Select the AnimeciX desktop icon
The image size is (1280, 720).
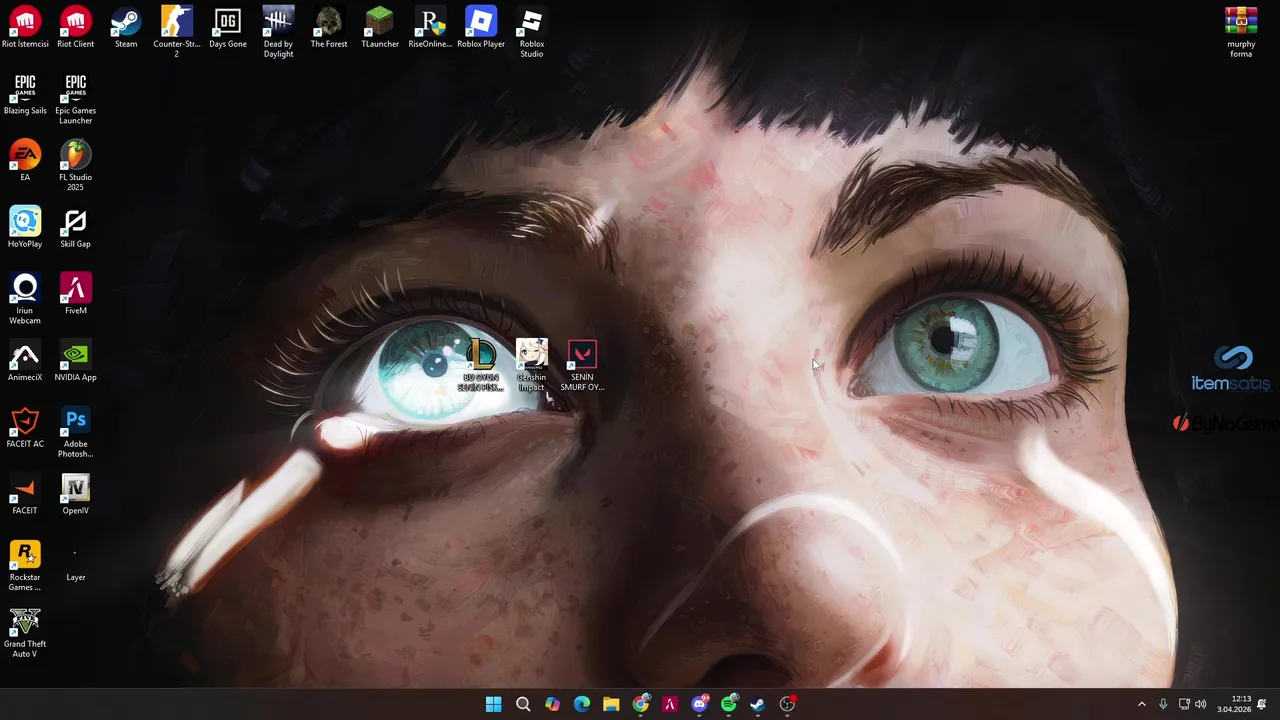click(25, 361)
